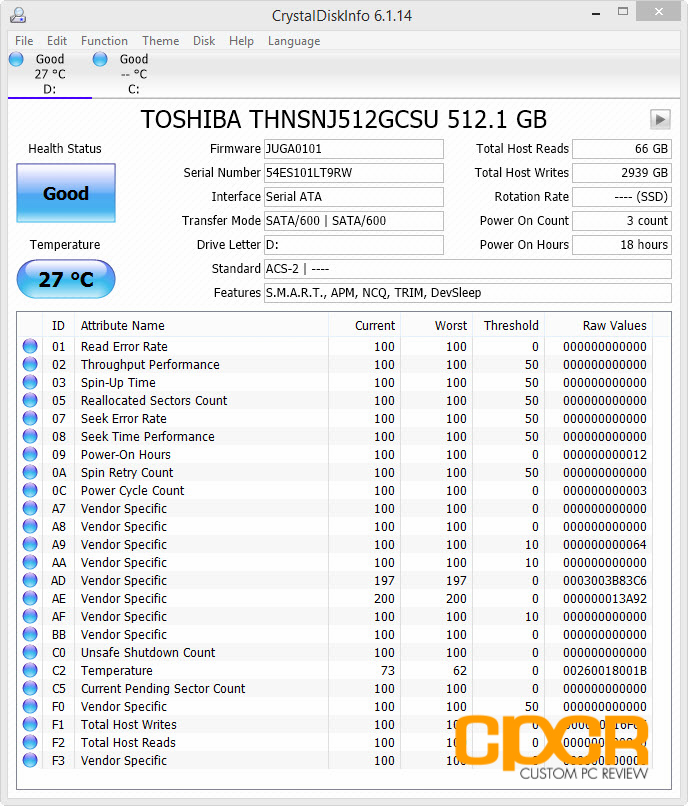The height and width of the screenshot is (806, 688).
Task: Click the status orb for Temperature row C2
Action: point(30,670)
